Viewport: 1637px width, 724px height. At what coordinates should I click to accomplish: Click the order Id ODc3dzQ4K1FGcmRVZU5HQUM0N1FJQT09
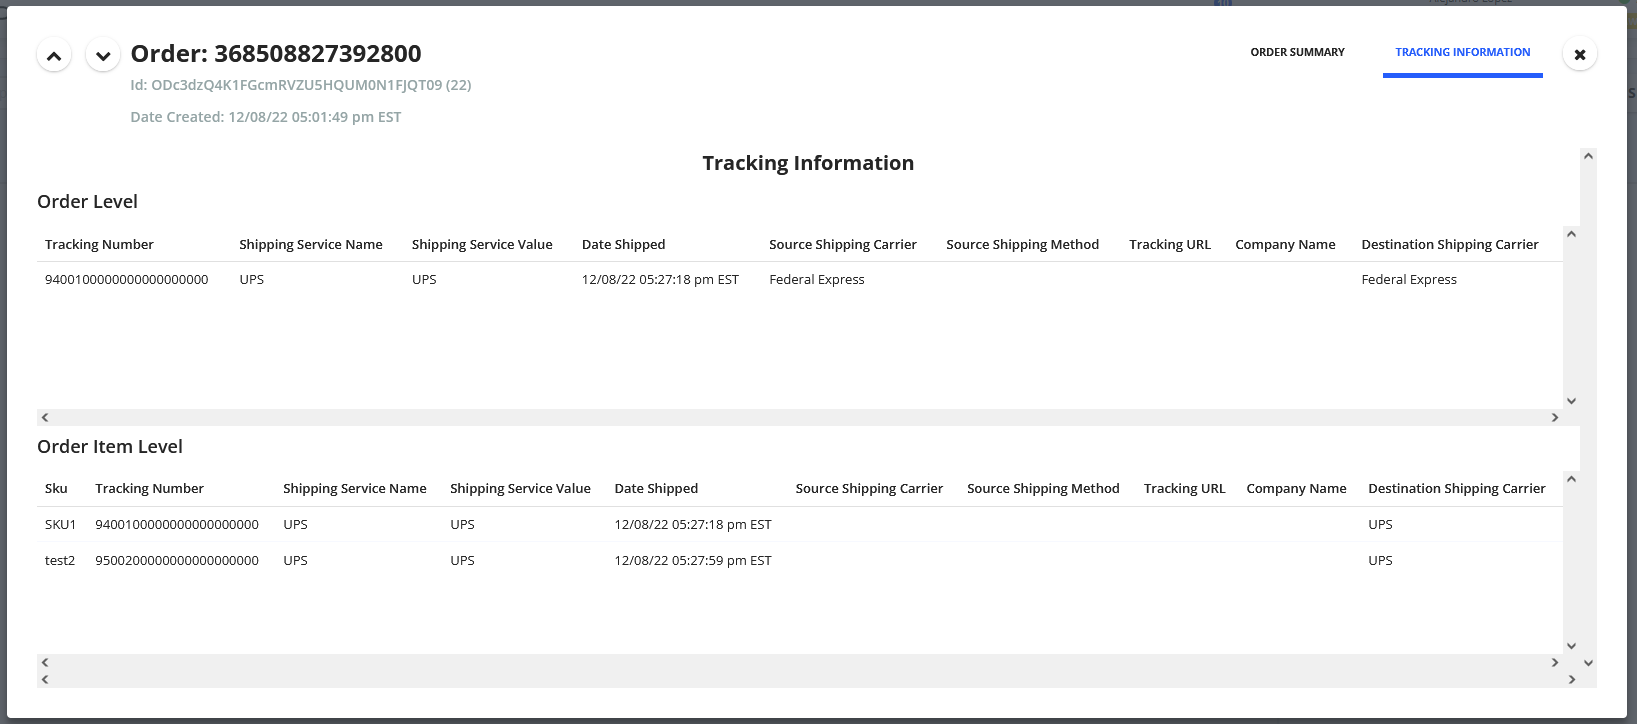point(300,85)
